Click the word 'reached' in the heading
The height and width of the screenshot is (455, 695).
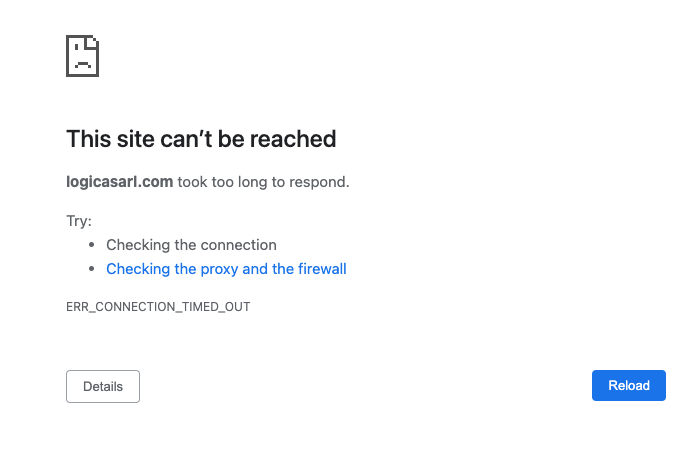298,138
